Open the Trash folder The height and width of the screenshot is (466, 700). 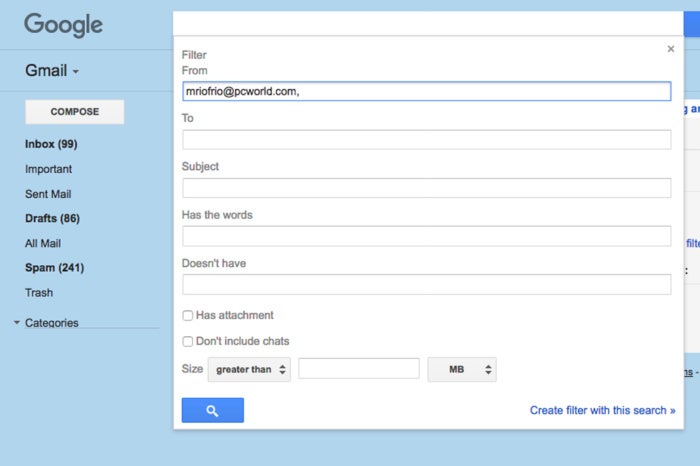pos(39,293)
